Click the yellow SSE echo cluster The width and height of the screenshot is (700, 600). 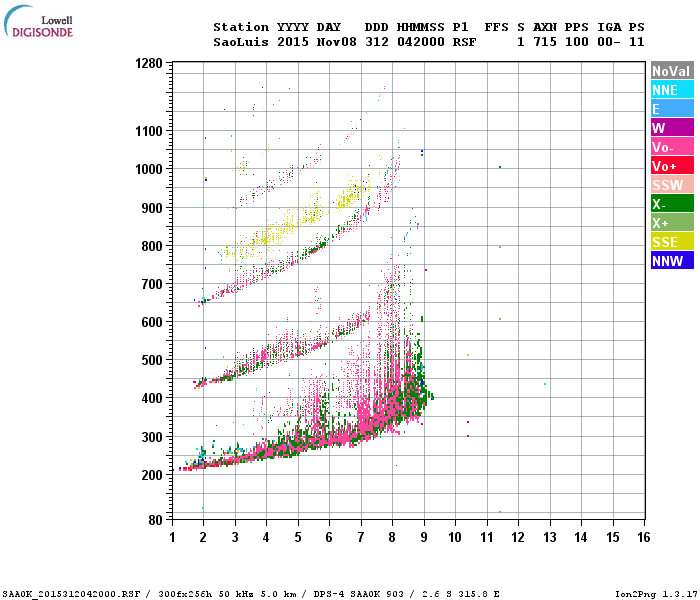coord(297,221)
